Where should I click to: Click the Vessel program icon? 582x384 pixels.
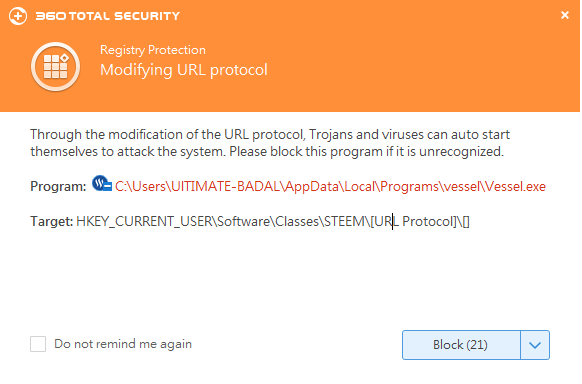tap(102, 184)
